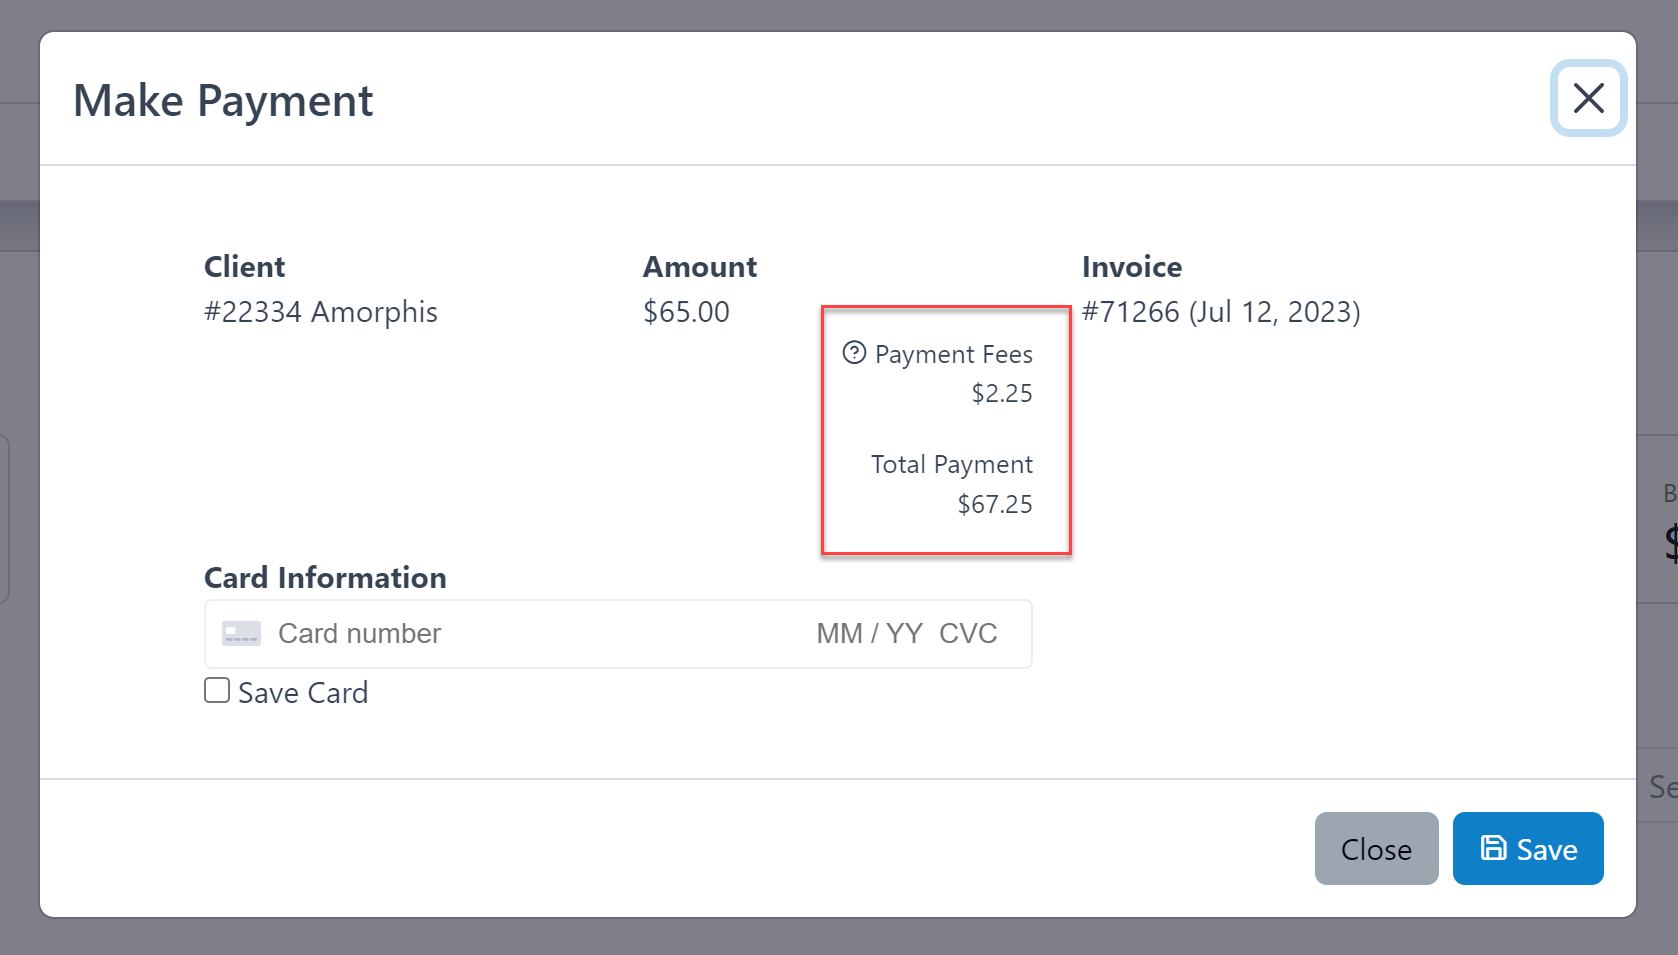This screenshot has width=1678, height=955.
Task: Click the Total Payment value $67.25
Action: pyautogui.click(x=994, y=504)
